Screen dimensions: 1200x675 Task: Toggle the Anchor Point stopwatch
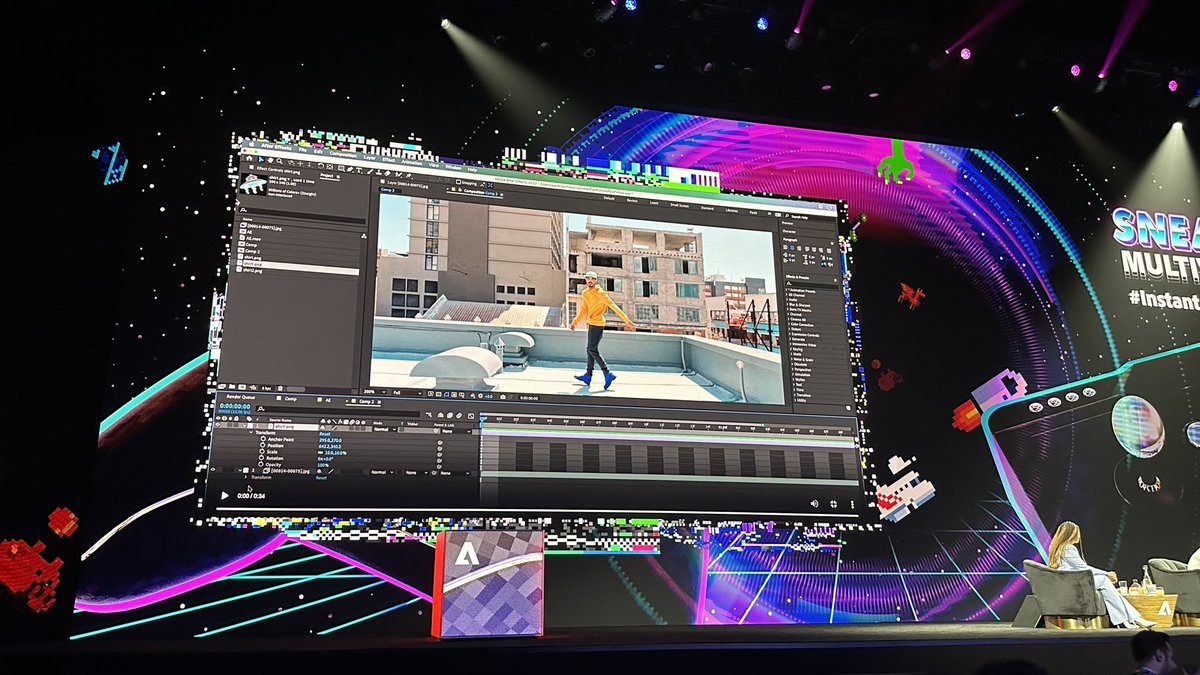263,439
